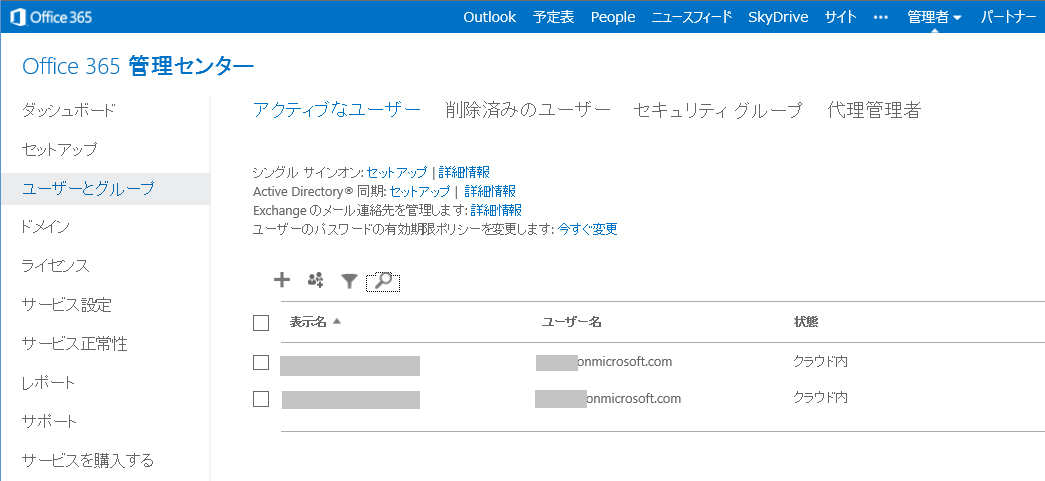Click 今すぐ変更 password policy link
Image resolution: width=1045 pixels, height=481 pixels.
click(587, 229)
